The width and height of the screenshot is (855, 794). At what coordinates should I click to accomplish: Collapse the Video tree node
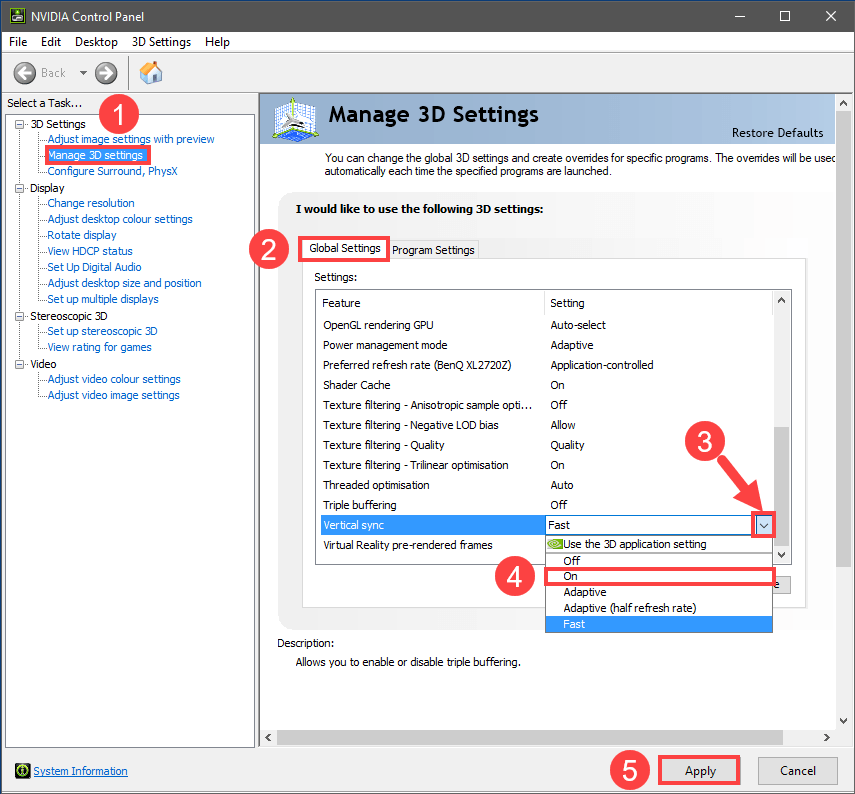[20, 364]
